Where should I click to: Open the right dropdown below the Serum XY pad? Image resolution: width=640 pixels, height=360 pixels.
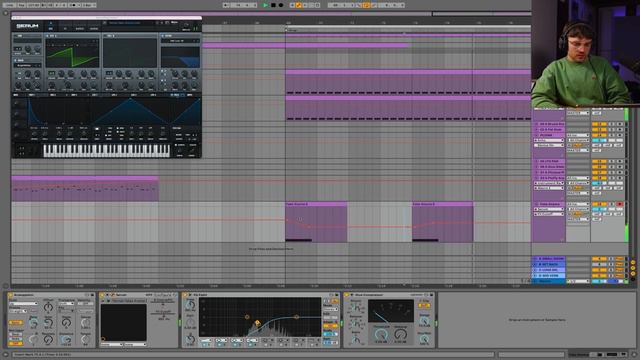(x=135, y=345)
